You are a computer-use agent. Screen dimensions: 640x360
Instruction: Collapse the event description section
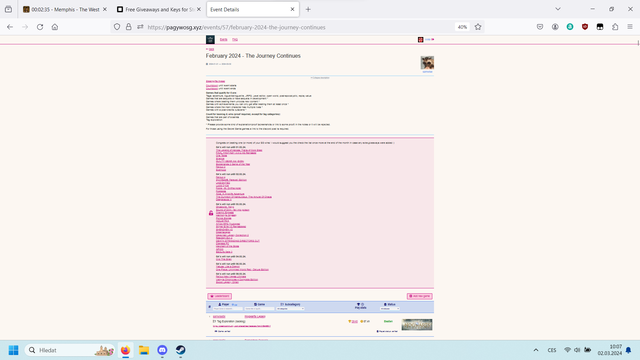320,78
